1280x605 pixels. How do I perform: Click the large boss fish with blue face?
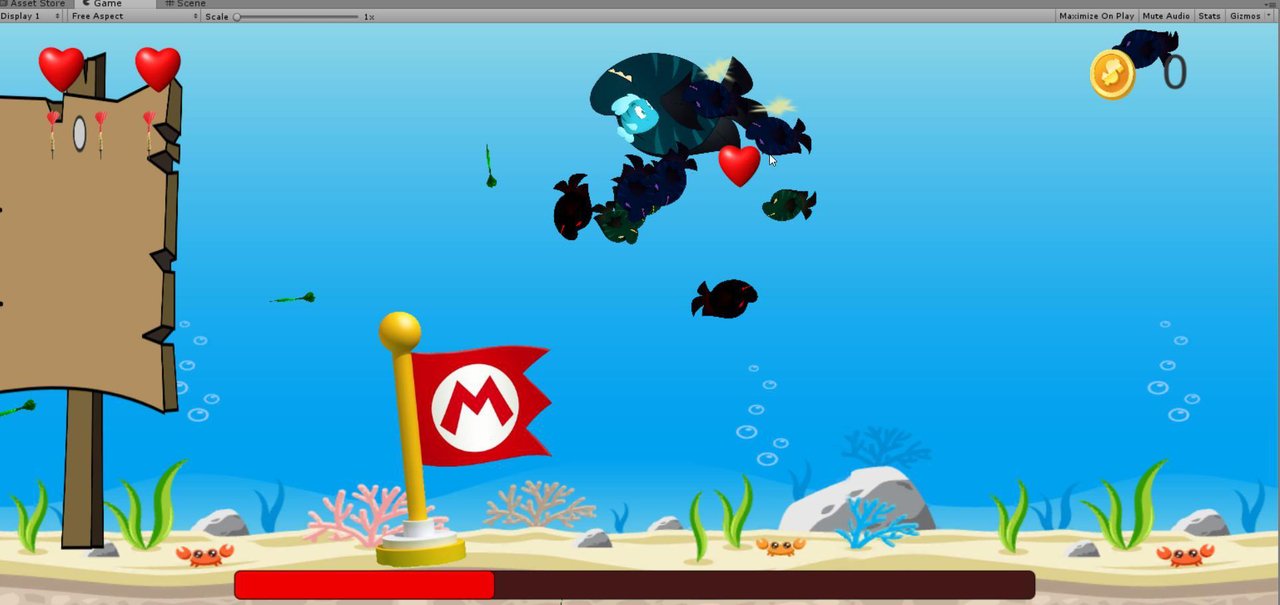(655, 105)
